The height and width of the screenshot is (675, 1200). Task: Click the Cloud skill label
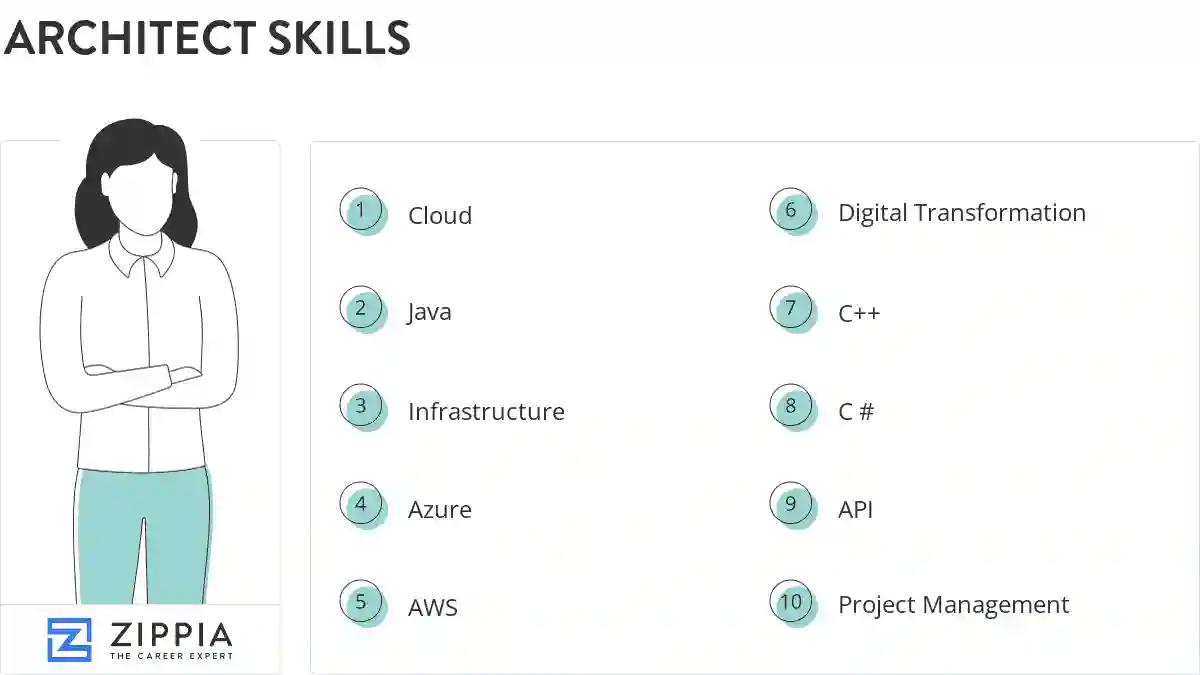point(440,216)
